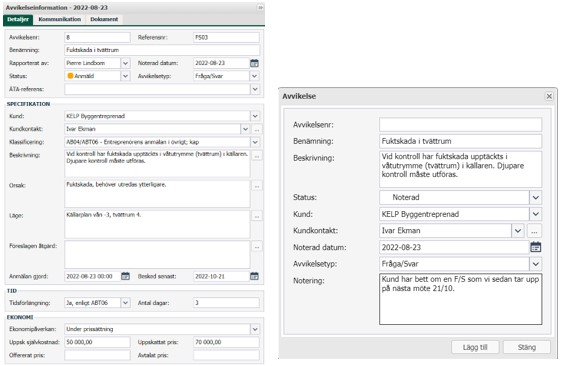
Task: Expand Avvikelsetyp dropdown in Avvikelse dialog
Action: (535, 264)
